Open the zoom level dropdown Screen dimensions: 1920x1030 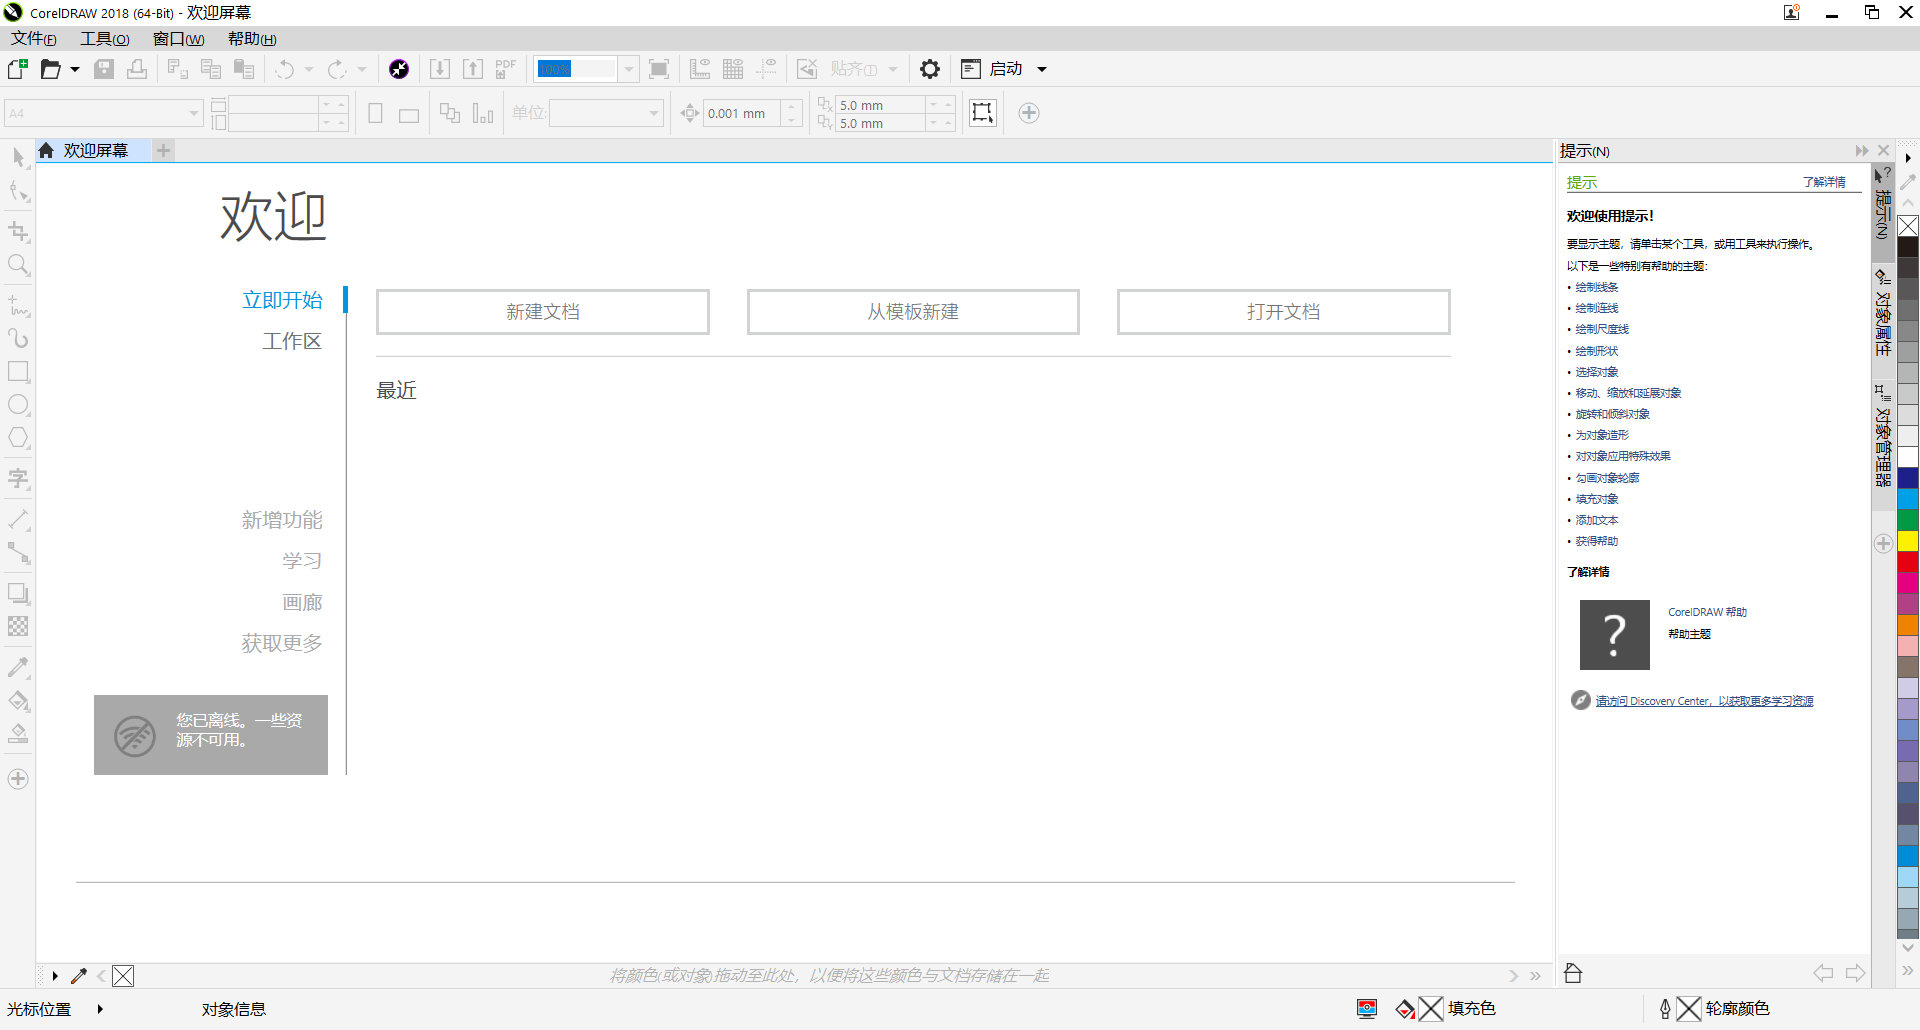629,69
